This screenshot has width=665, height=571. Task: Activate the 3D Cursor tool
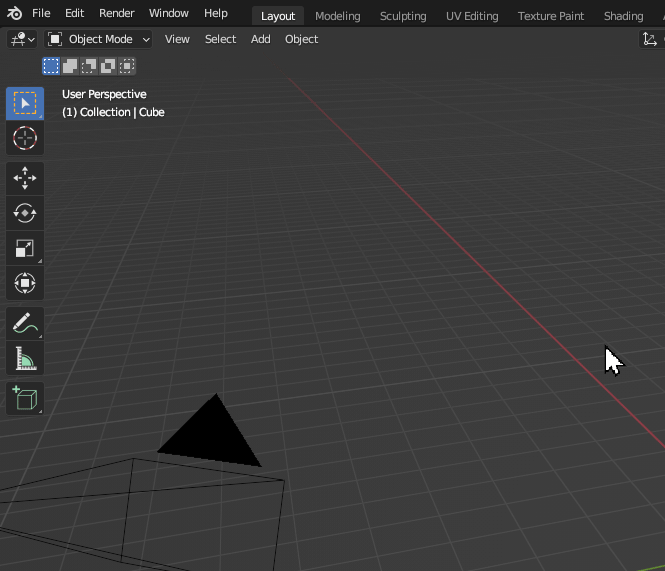pos(25,139)
